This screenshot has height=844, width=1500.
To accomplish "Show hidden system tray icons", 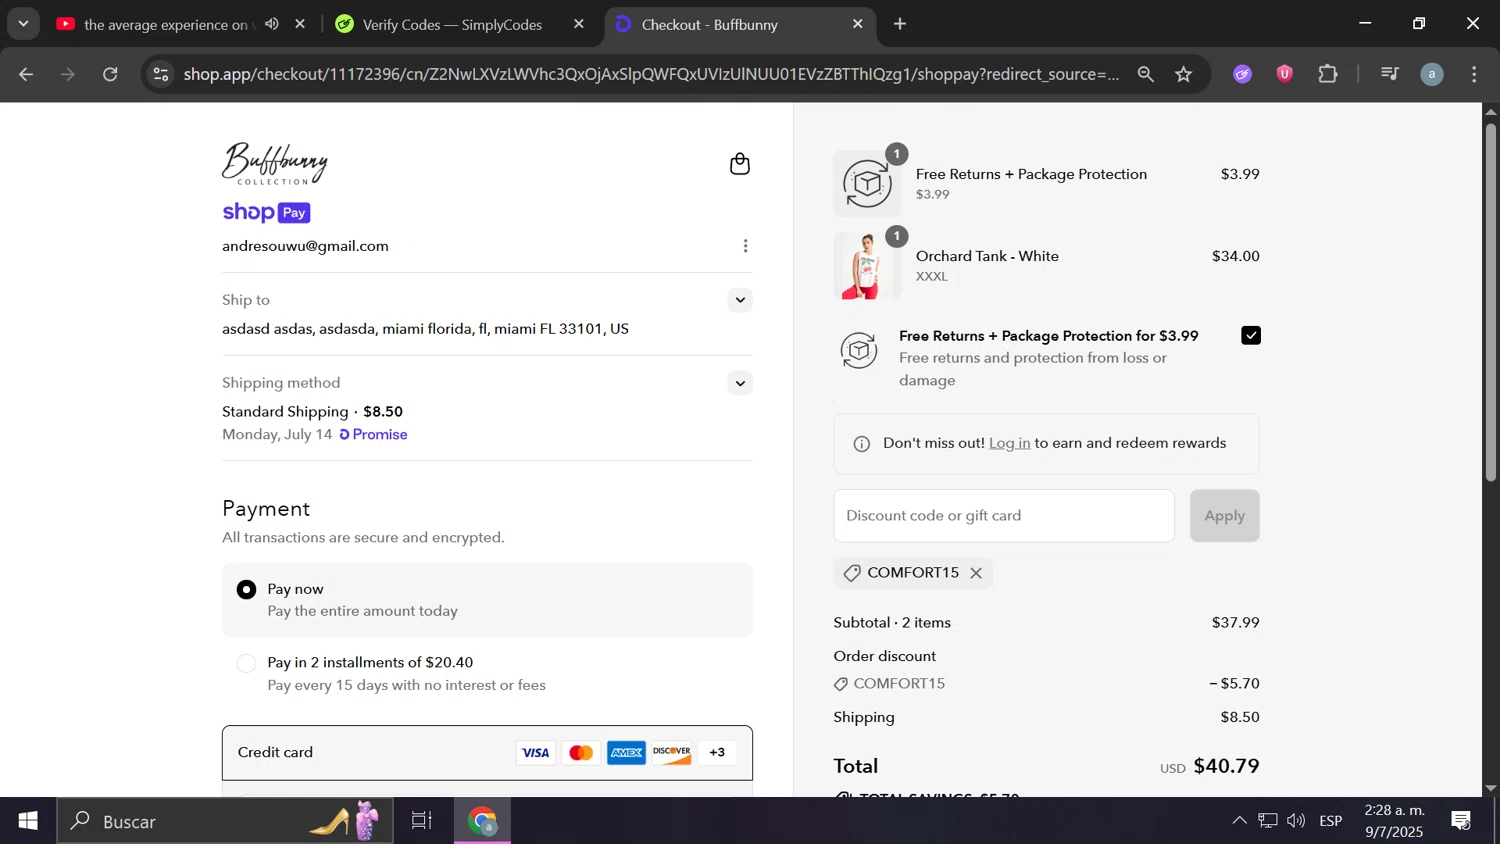I will click(x=1239, y=821).
